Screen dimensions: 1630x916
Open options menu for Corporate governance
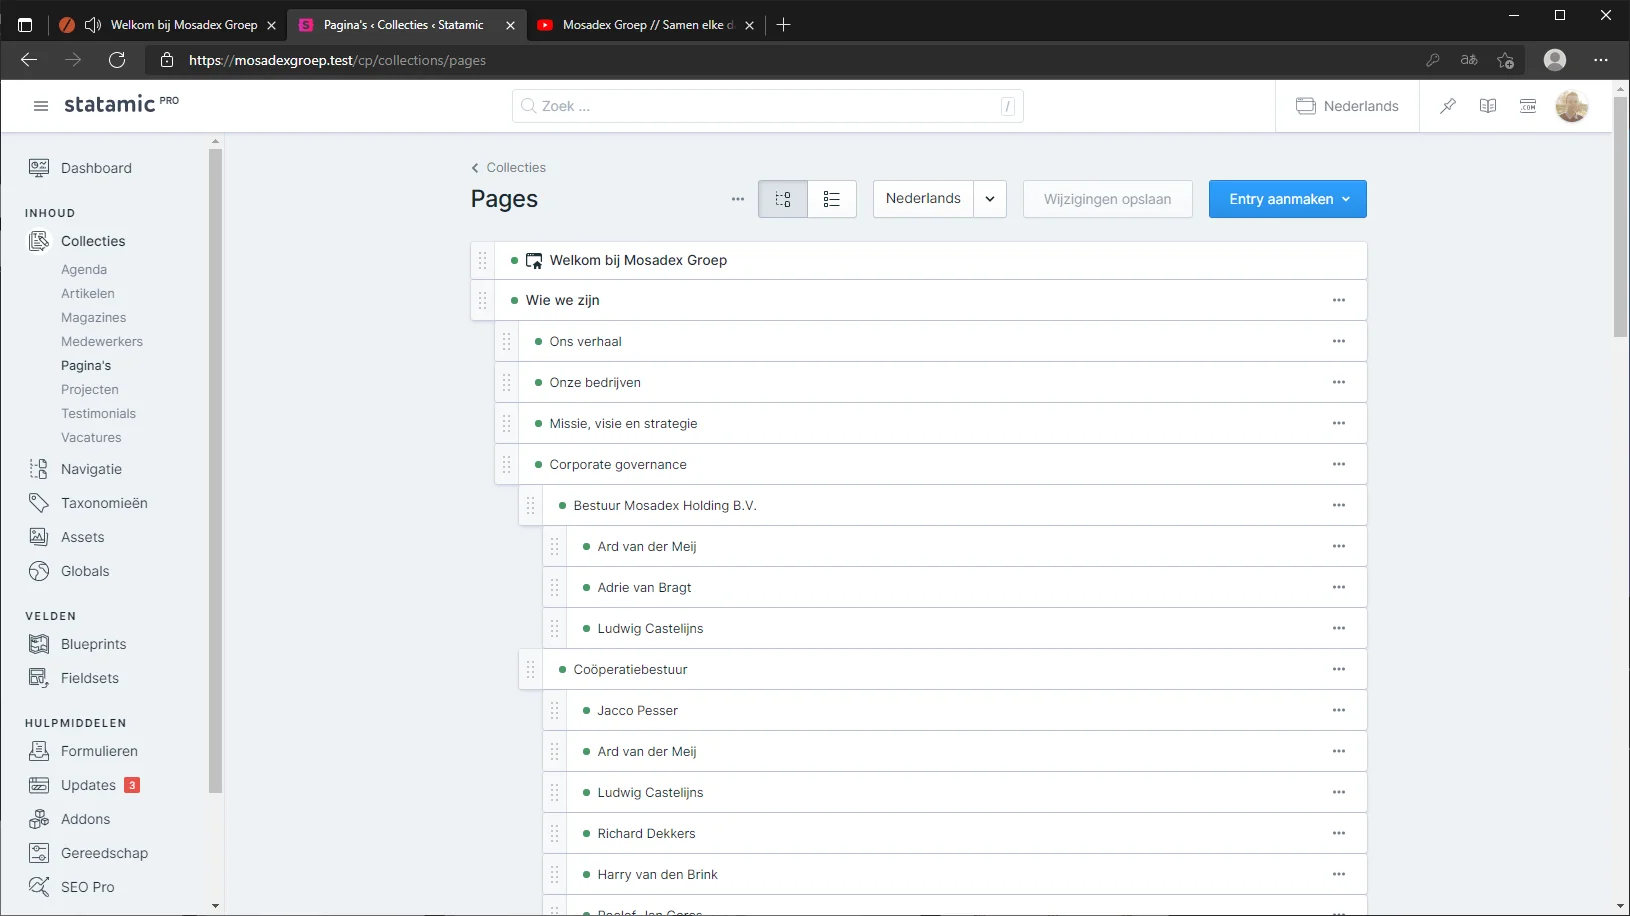pyautogui.click(x=1339, y=464)
